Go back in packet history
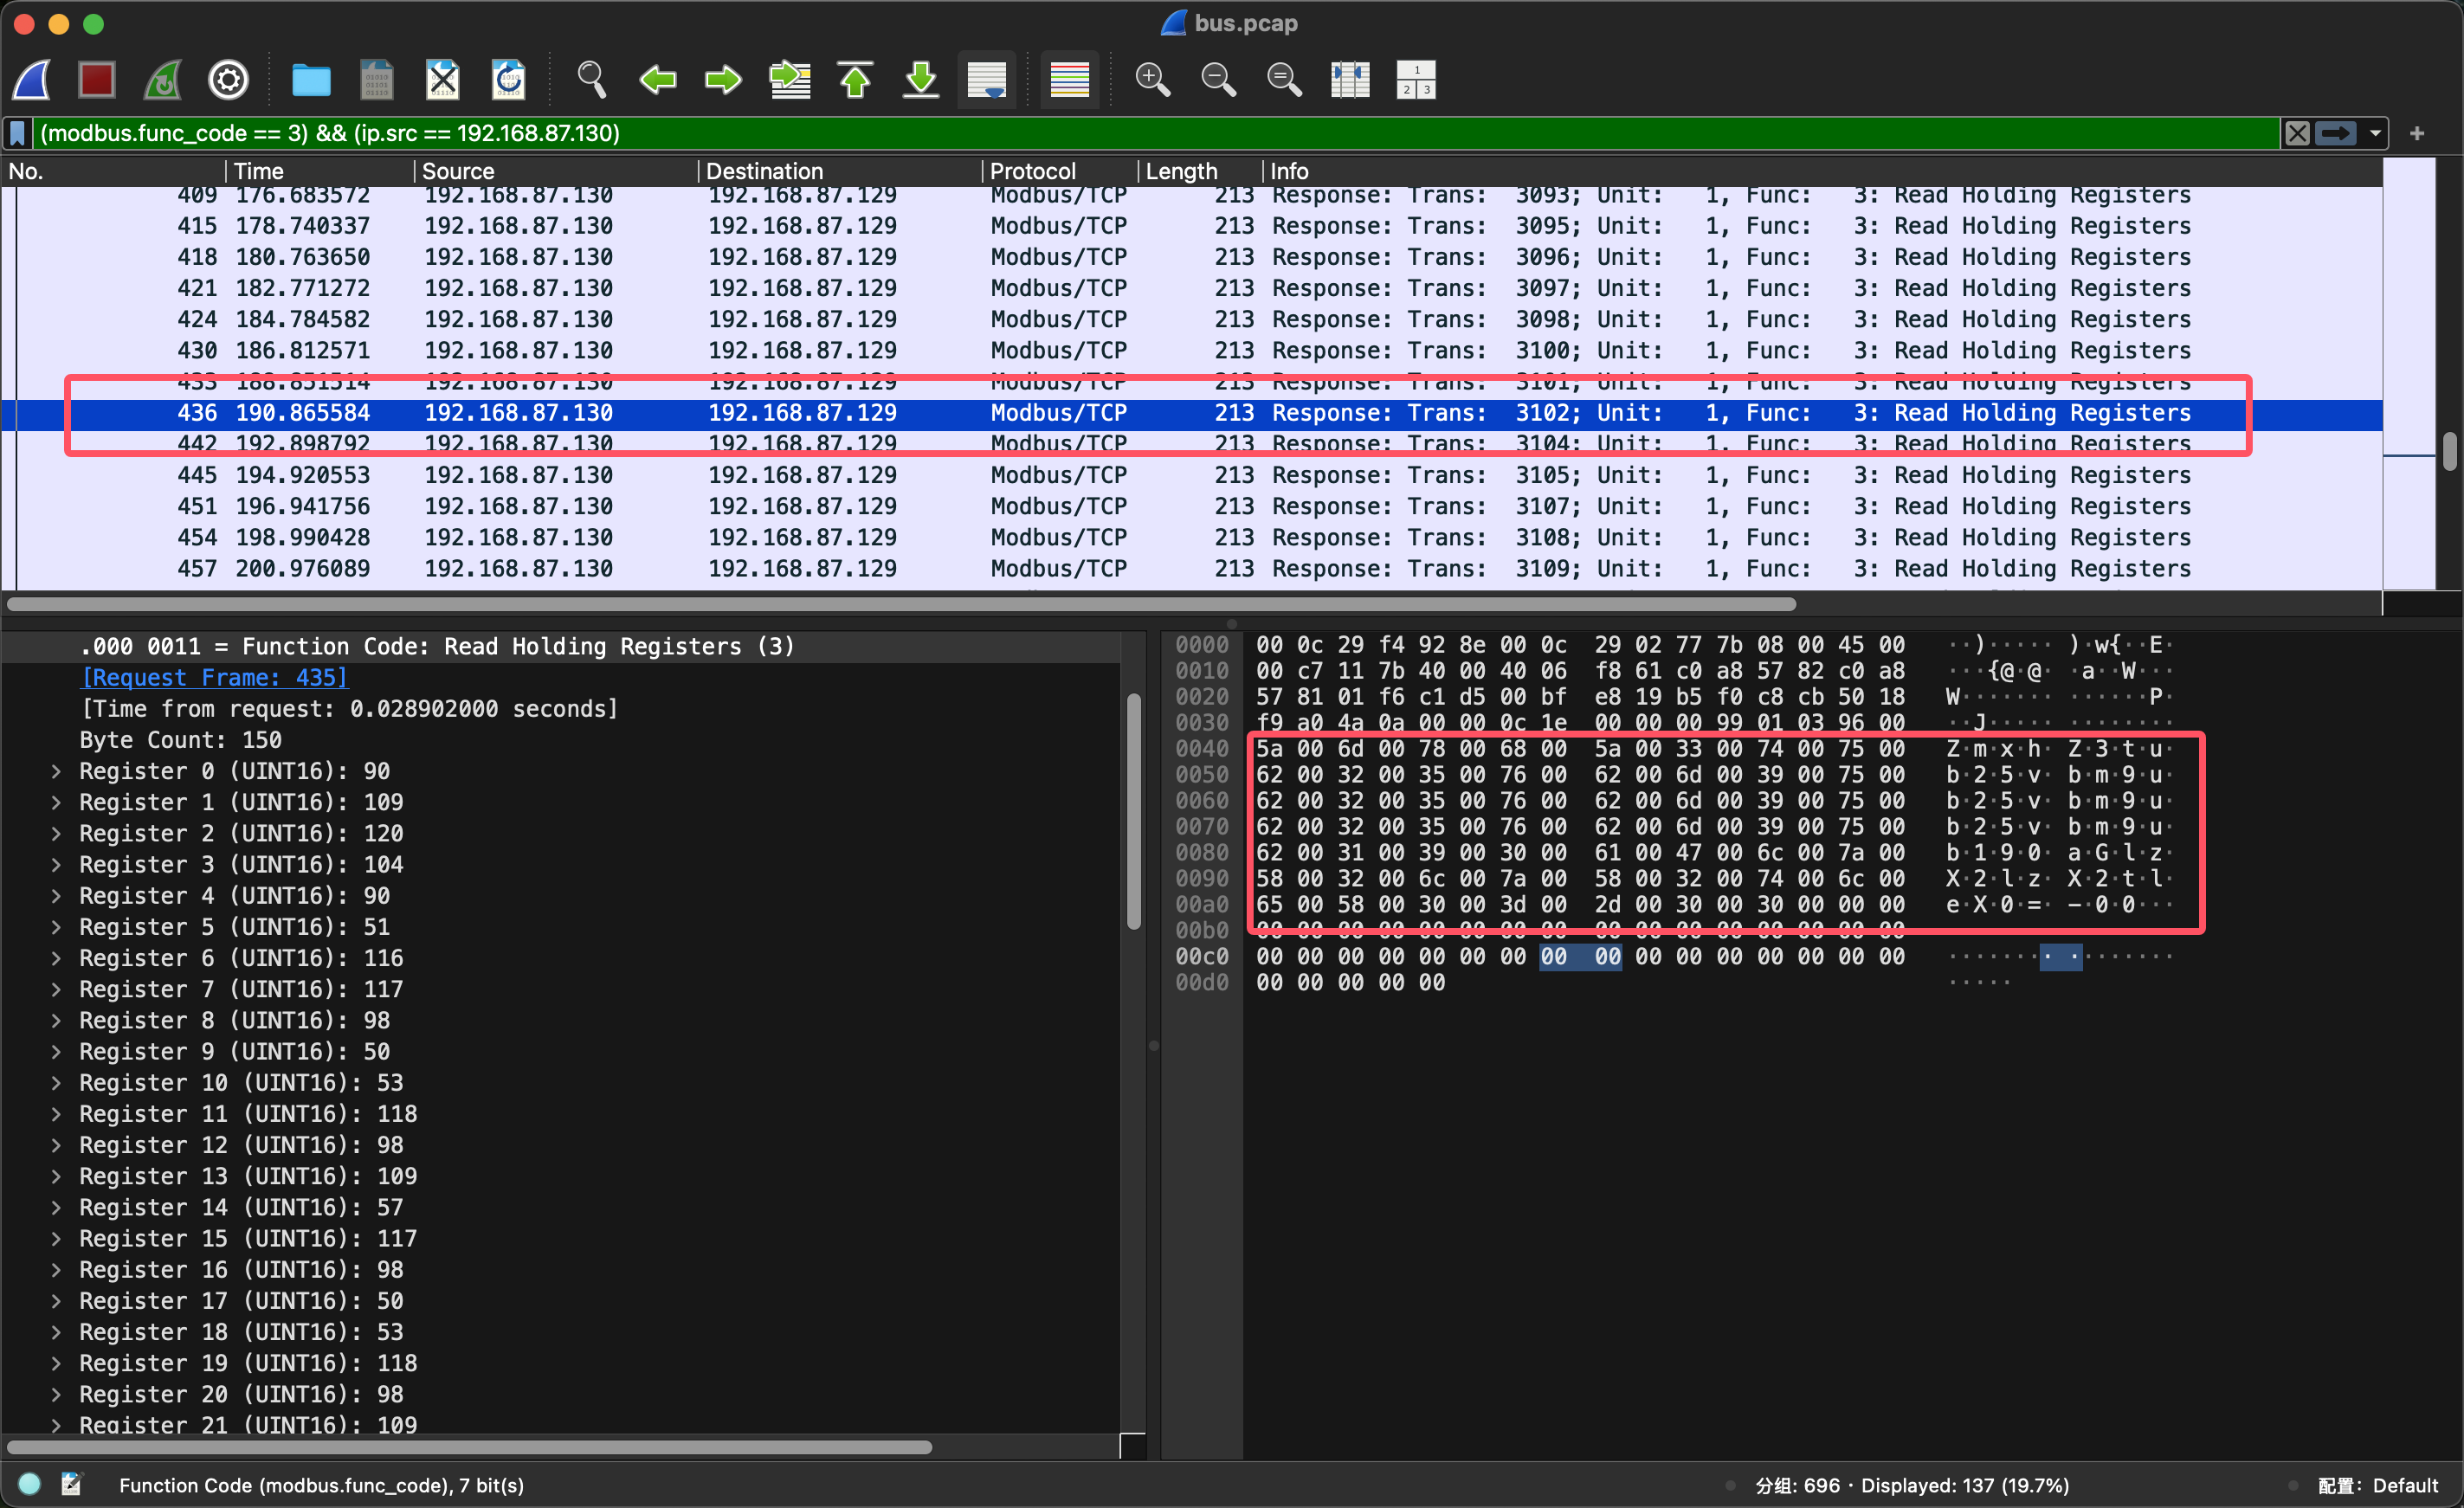The width and height of the screenshot is (2464, 1508). pyautogui.click(x=657, y=80)
